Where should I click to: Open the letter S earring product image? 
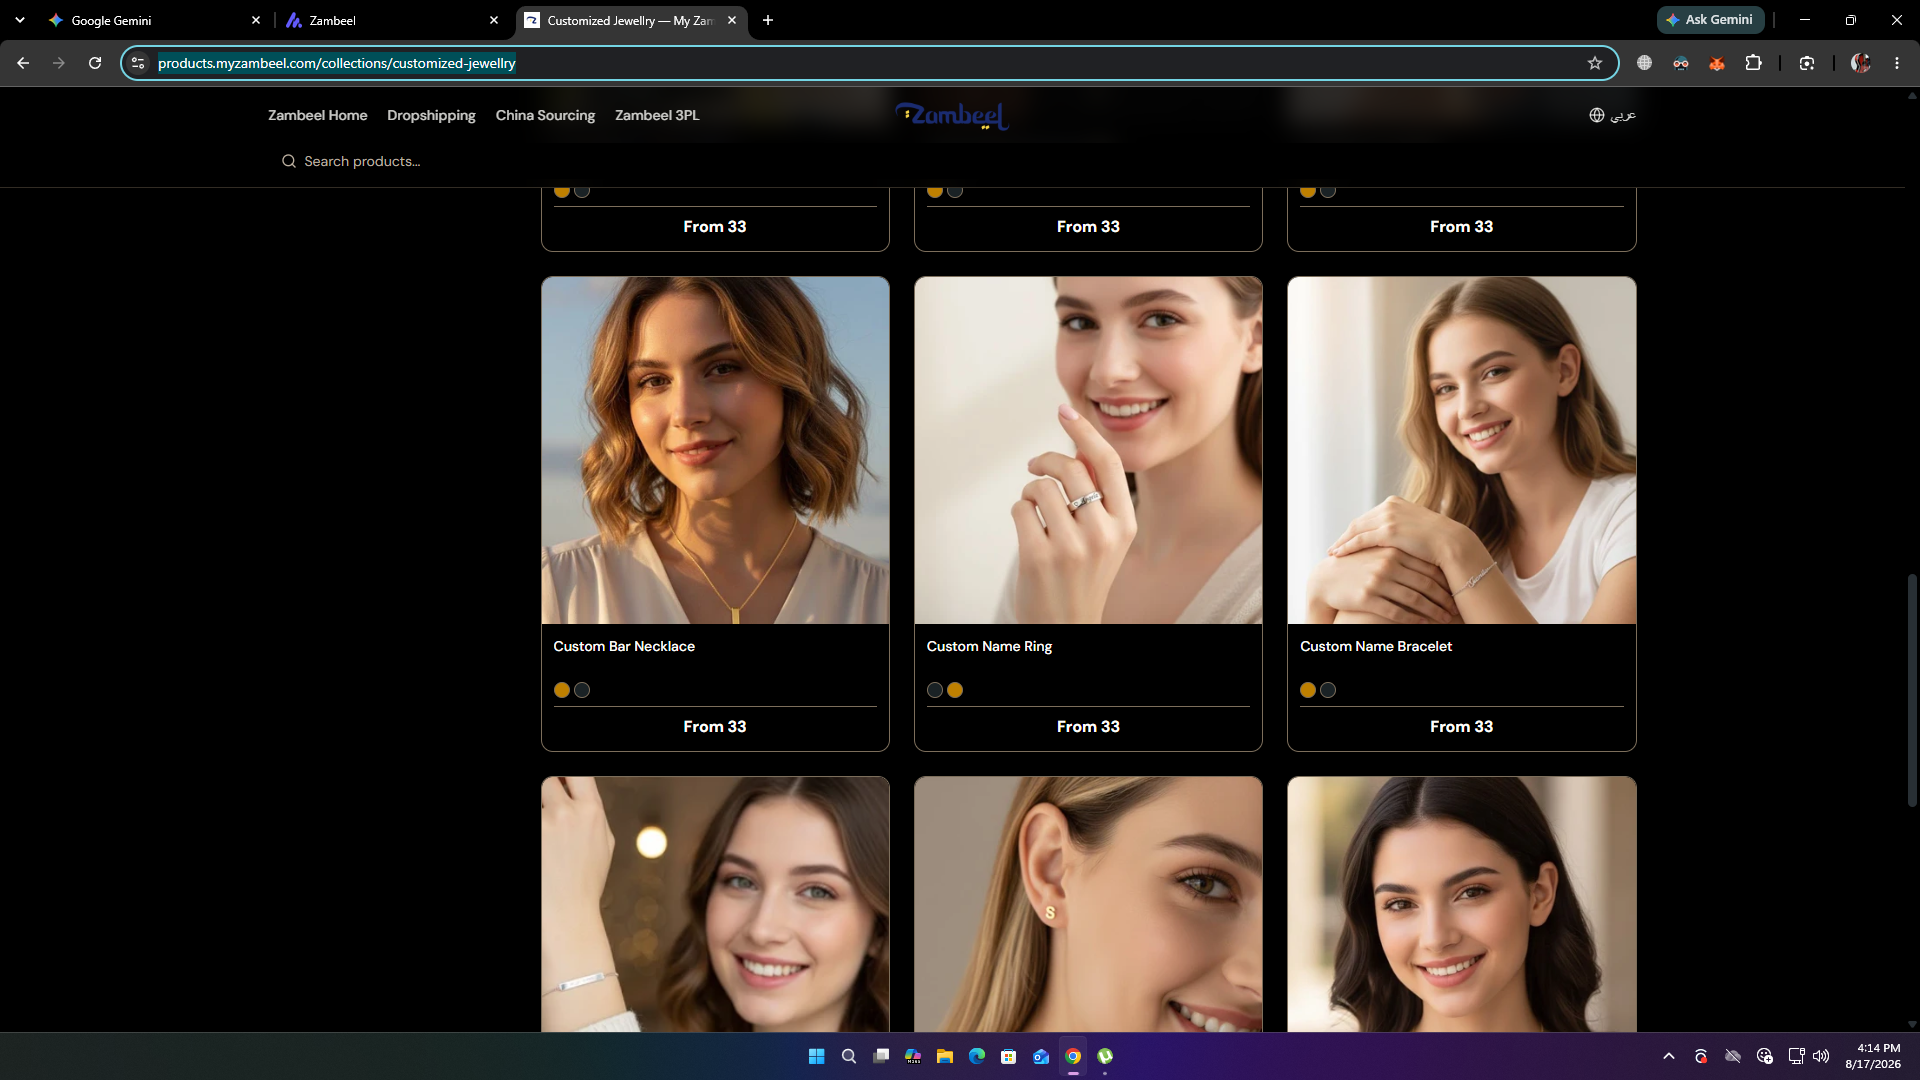click(x=1088, y=904)
